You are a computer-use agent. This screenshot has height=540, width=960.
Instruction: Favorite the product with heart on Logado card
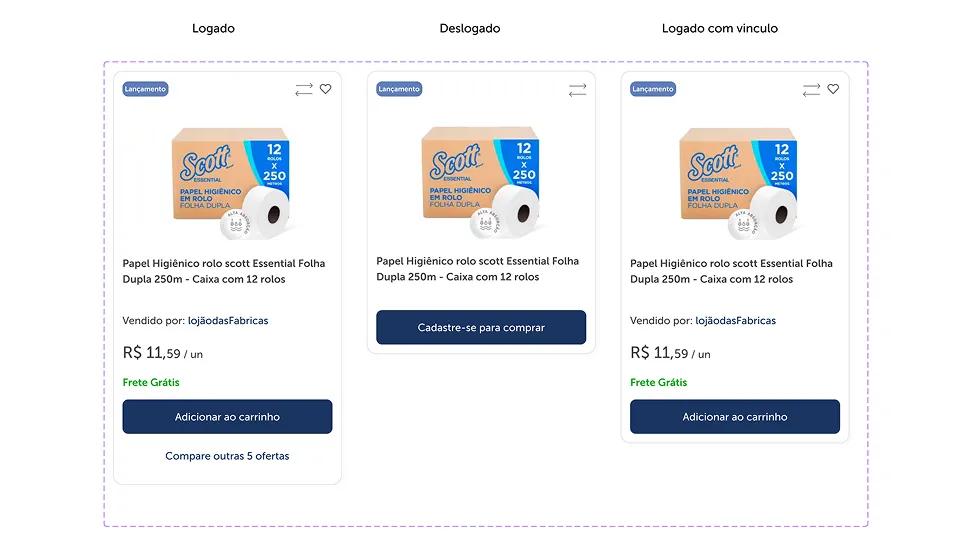[x=326, y=89]
